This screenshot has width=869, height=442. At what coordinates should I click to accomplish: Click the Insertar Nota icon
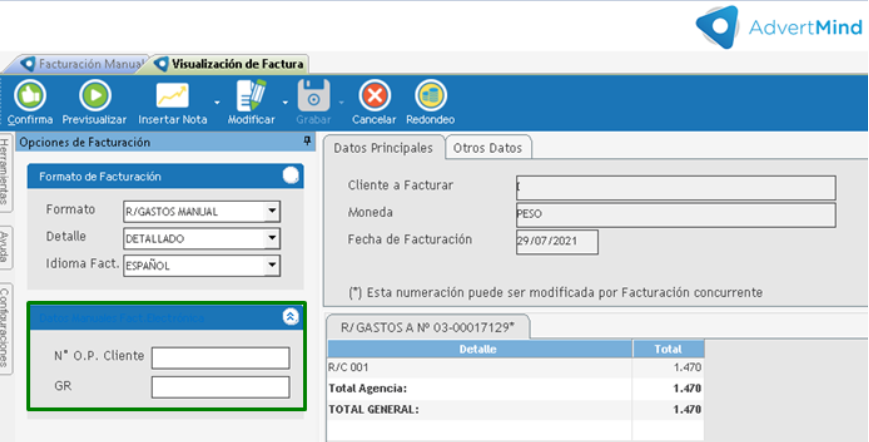coord(172,96)
